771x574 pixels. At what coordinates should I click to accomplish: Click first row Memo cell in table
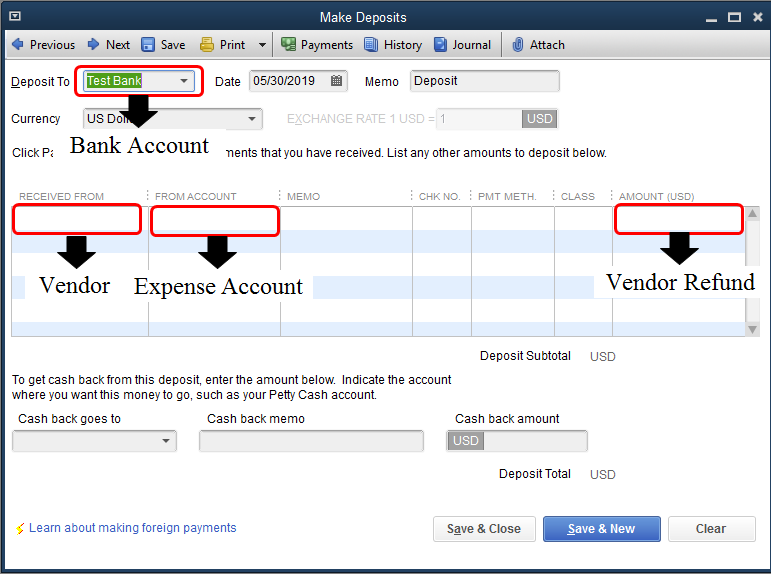pos(346,218)
